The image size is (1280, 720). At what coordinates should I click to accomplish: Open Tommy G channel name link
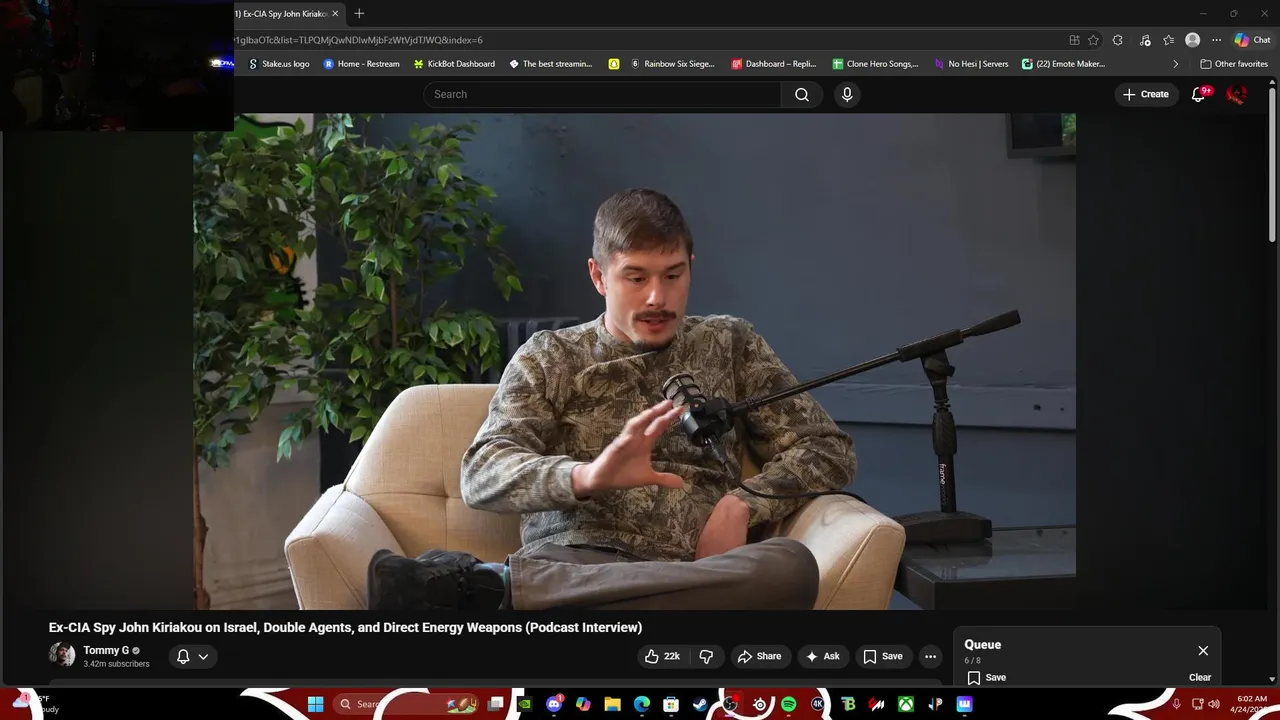pyautogui.click(x=106, y=650)
